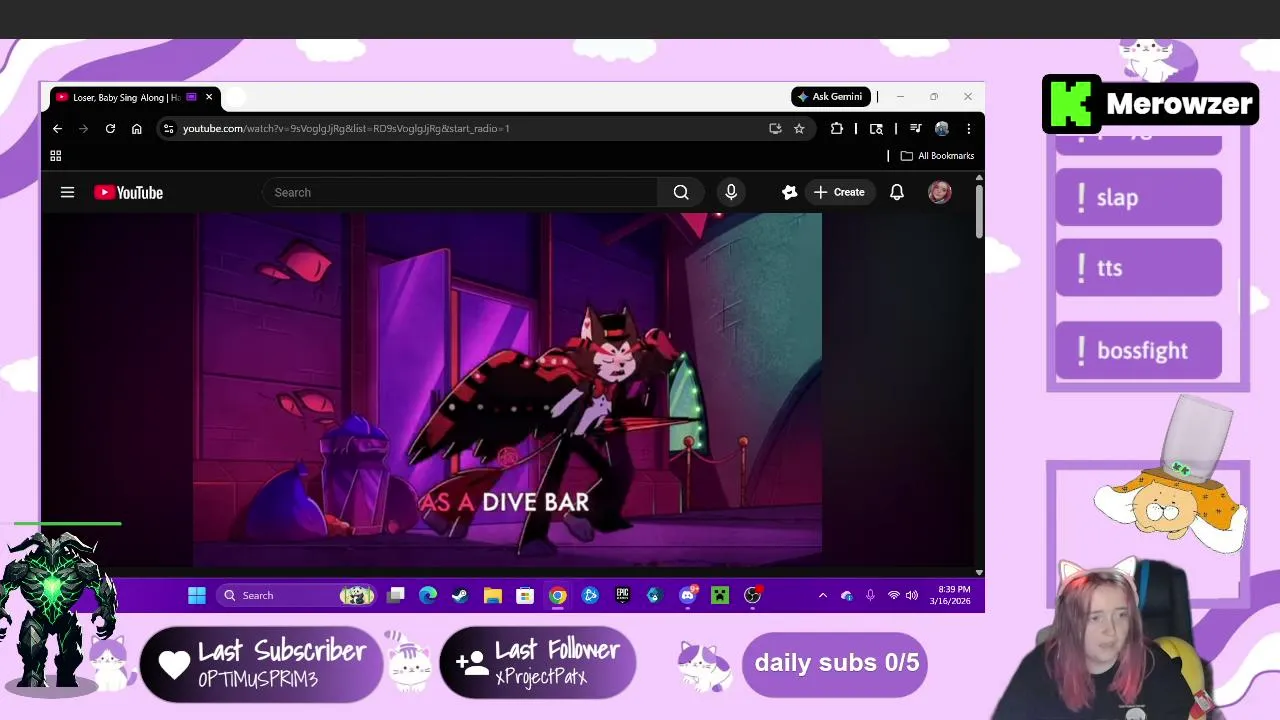This screenshot has width=1280, height=720.
Task: Click the YouTube search magnifier button
Action: click(x=681, y=192)
